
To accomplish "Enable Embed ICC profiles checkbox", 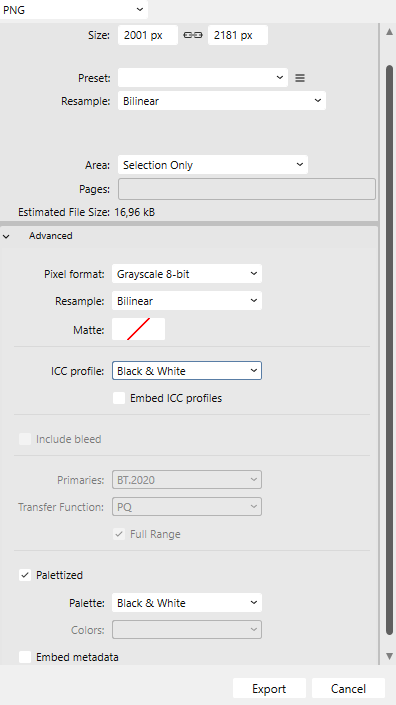I will click(x=119, y=398).
